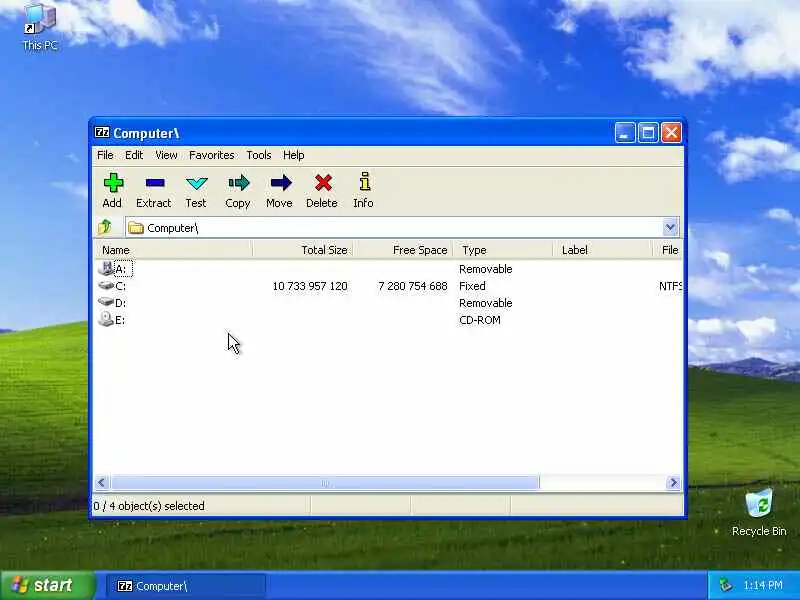Screen dimensions: 800x600
Task: Click the Computer\ taskbar button
Action: (185, 586)
